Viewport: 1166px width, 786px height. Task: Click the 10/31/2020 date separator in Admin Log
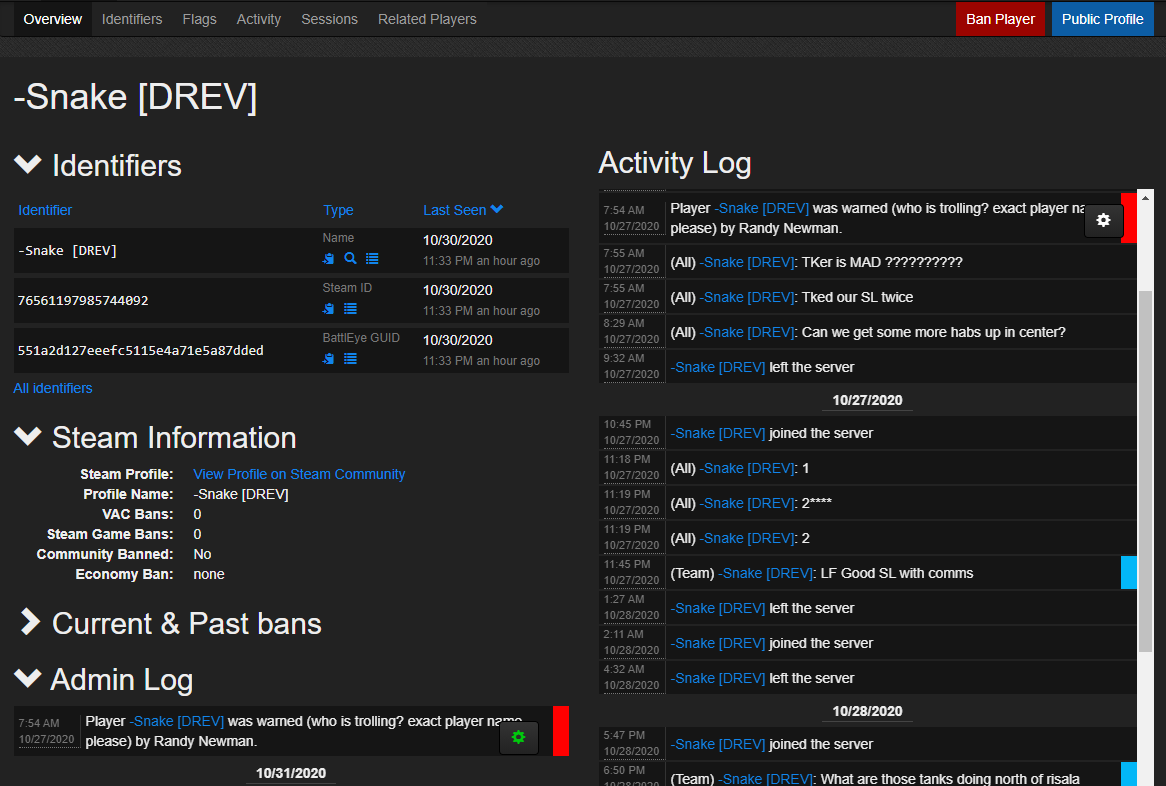291,773
